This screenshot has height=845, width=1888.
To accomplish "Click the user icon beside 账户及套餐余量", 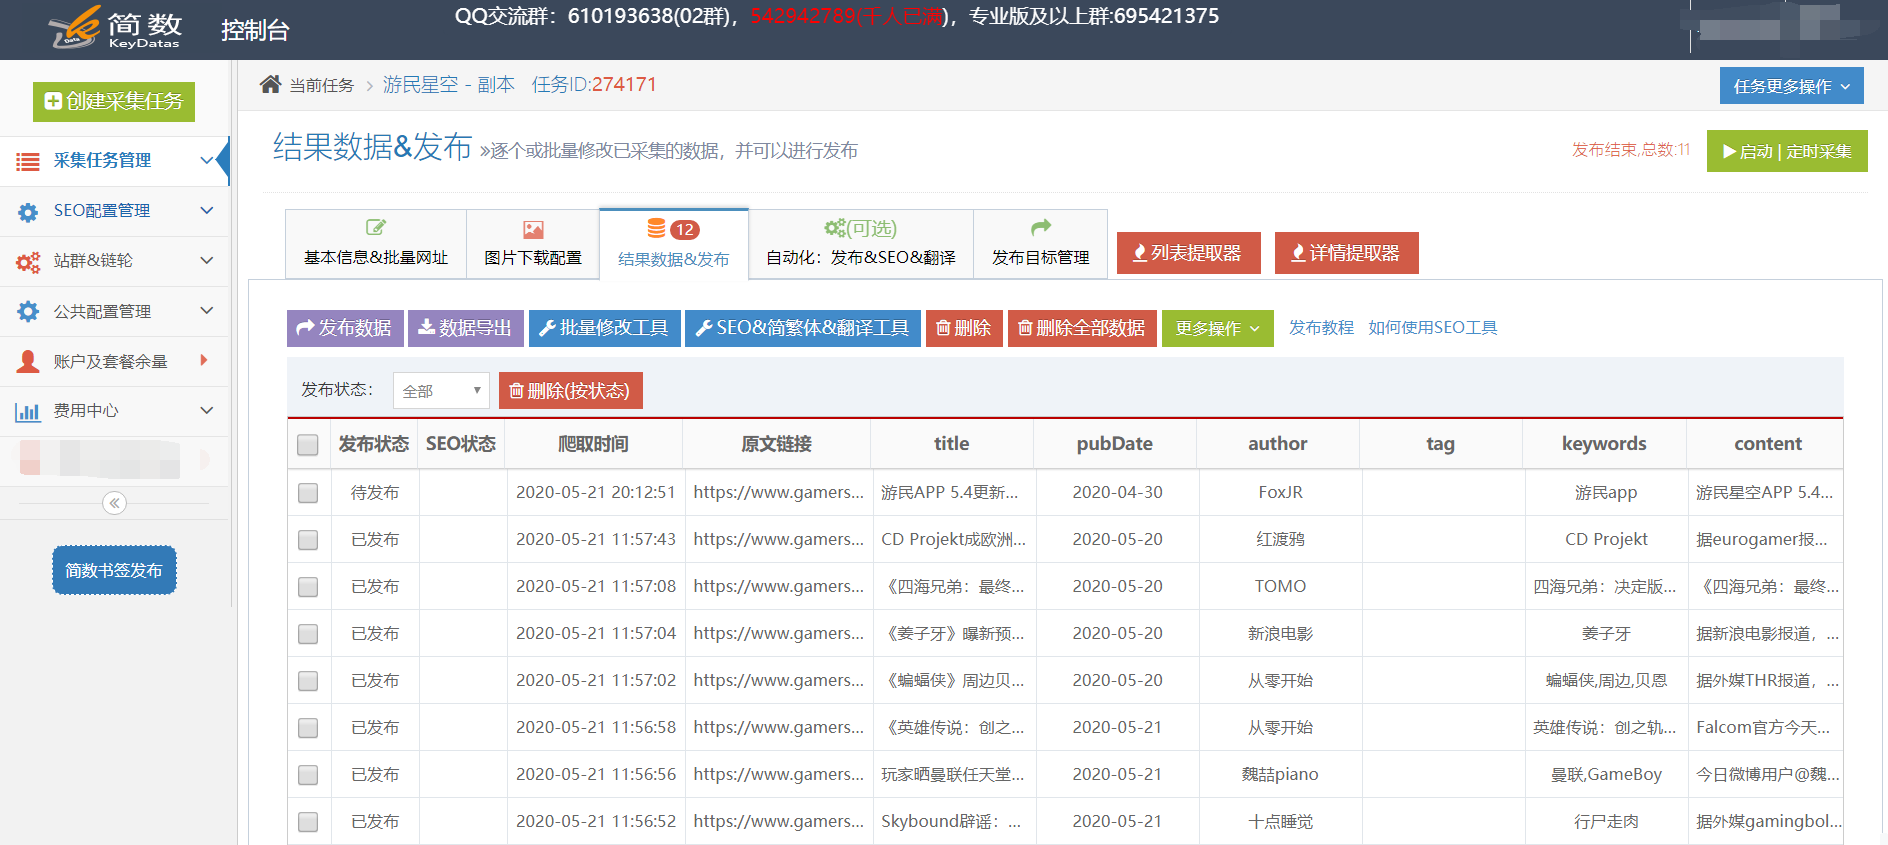I will click(x=28, y=361).
